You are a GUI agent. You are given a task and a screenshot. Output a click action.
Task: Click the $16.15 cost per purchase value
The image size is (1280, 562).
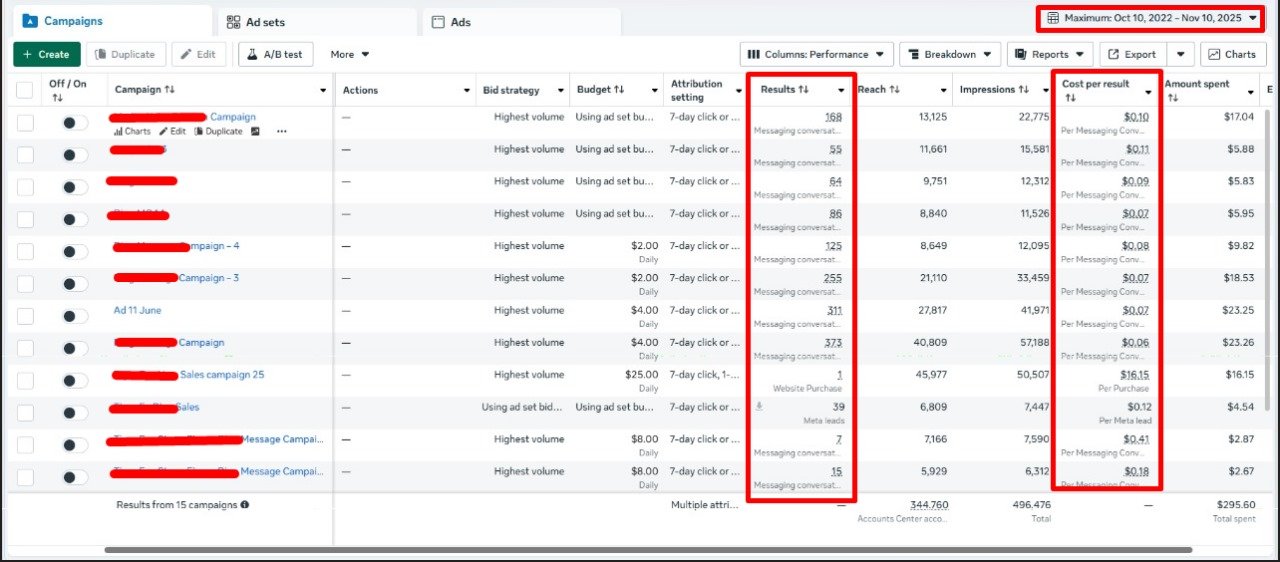1134,375
